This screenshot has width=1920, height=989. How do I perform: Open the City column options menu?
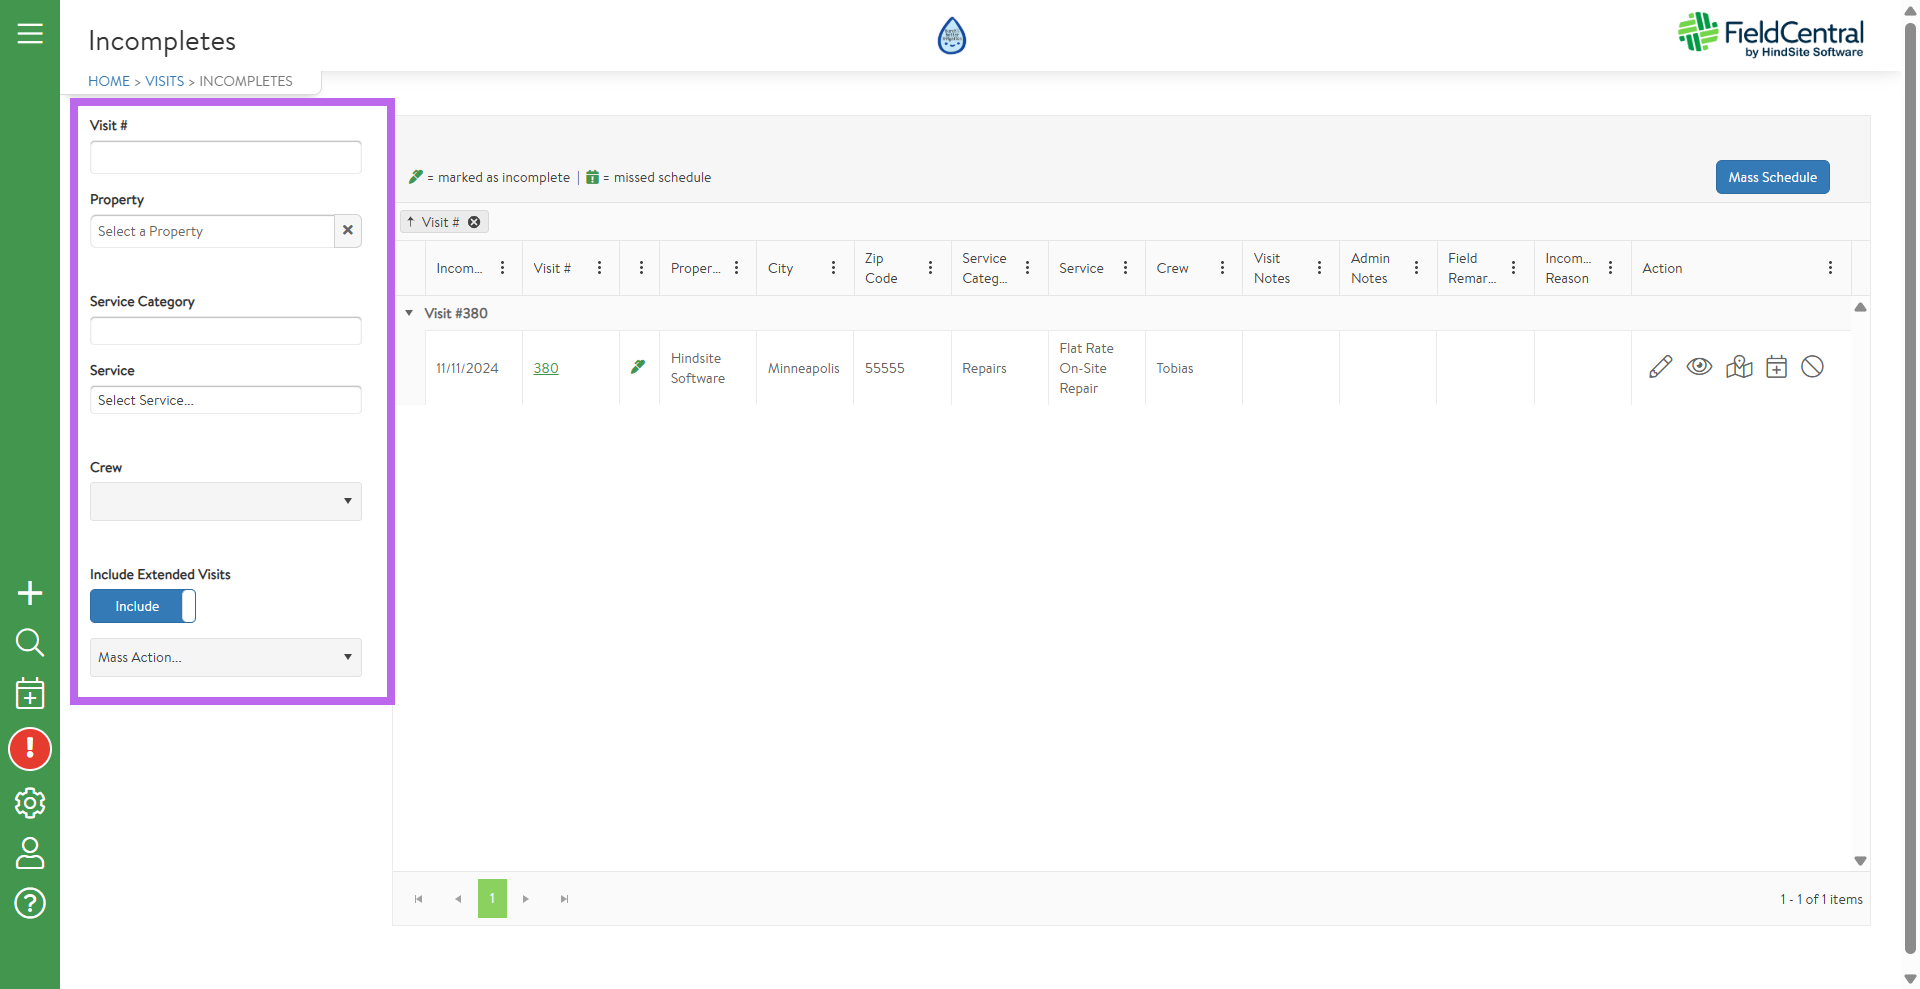(833, 268)
